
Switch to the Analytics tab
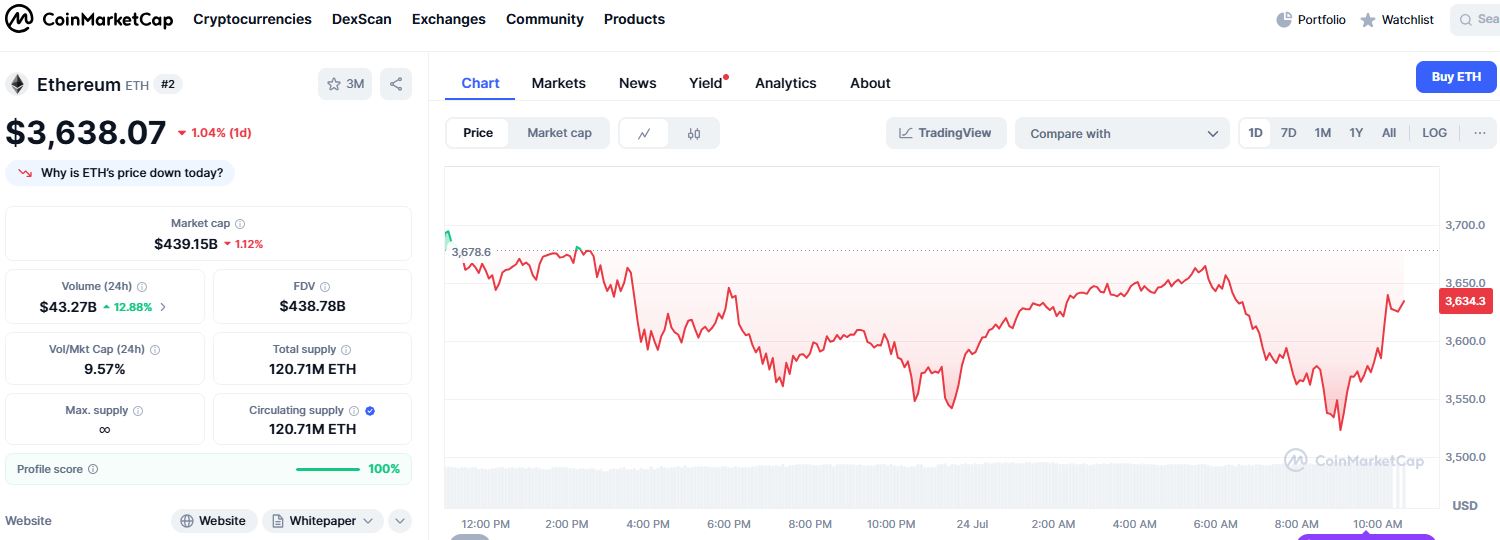[x=786, y=83]
